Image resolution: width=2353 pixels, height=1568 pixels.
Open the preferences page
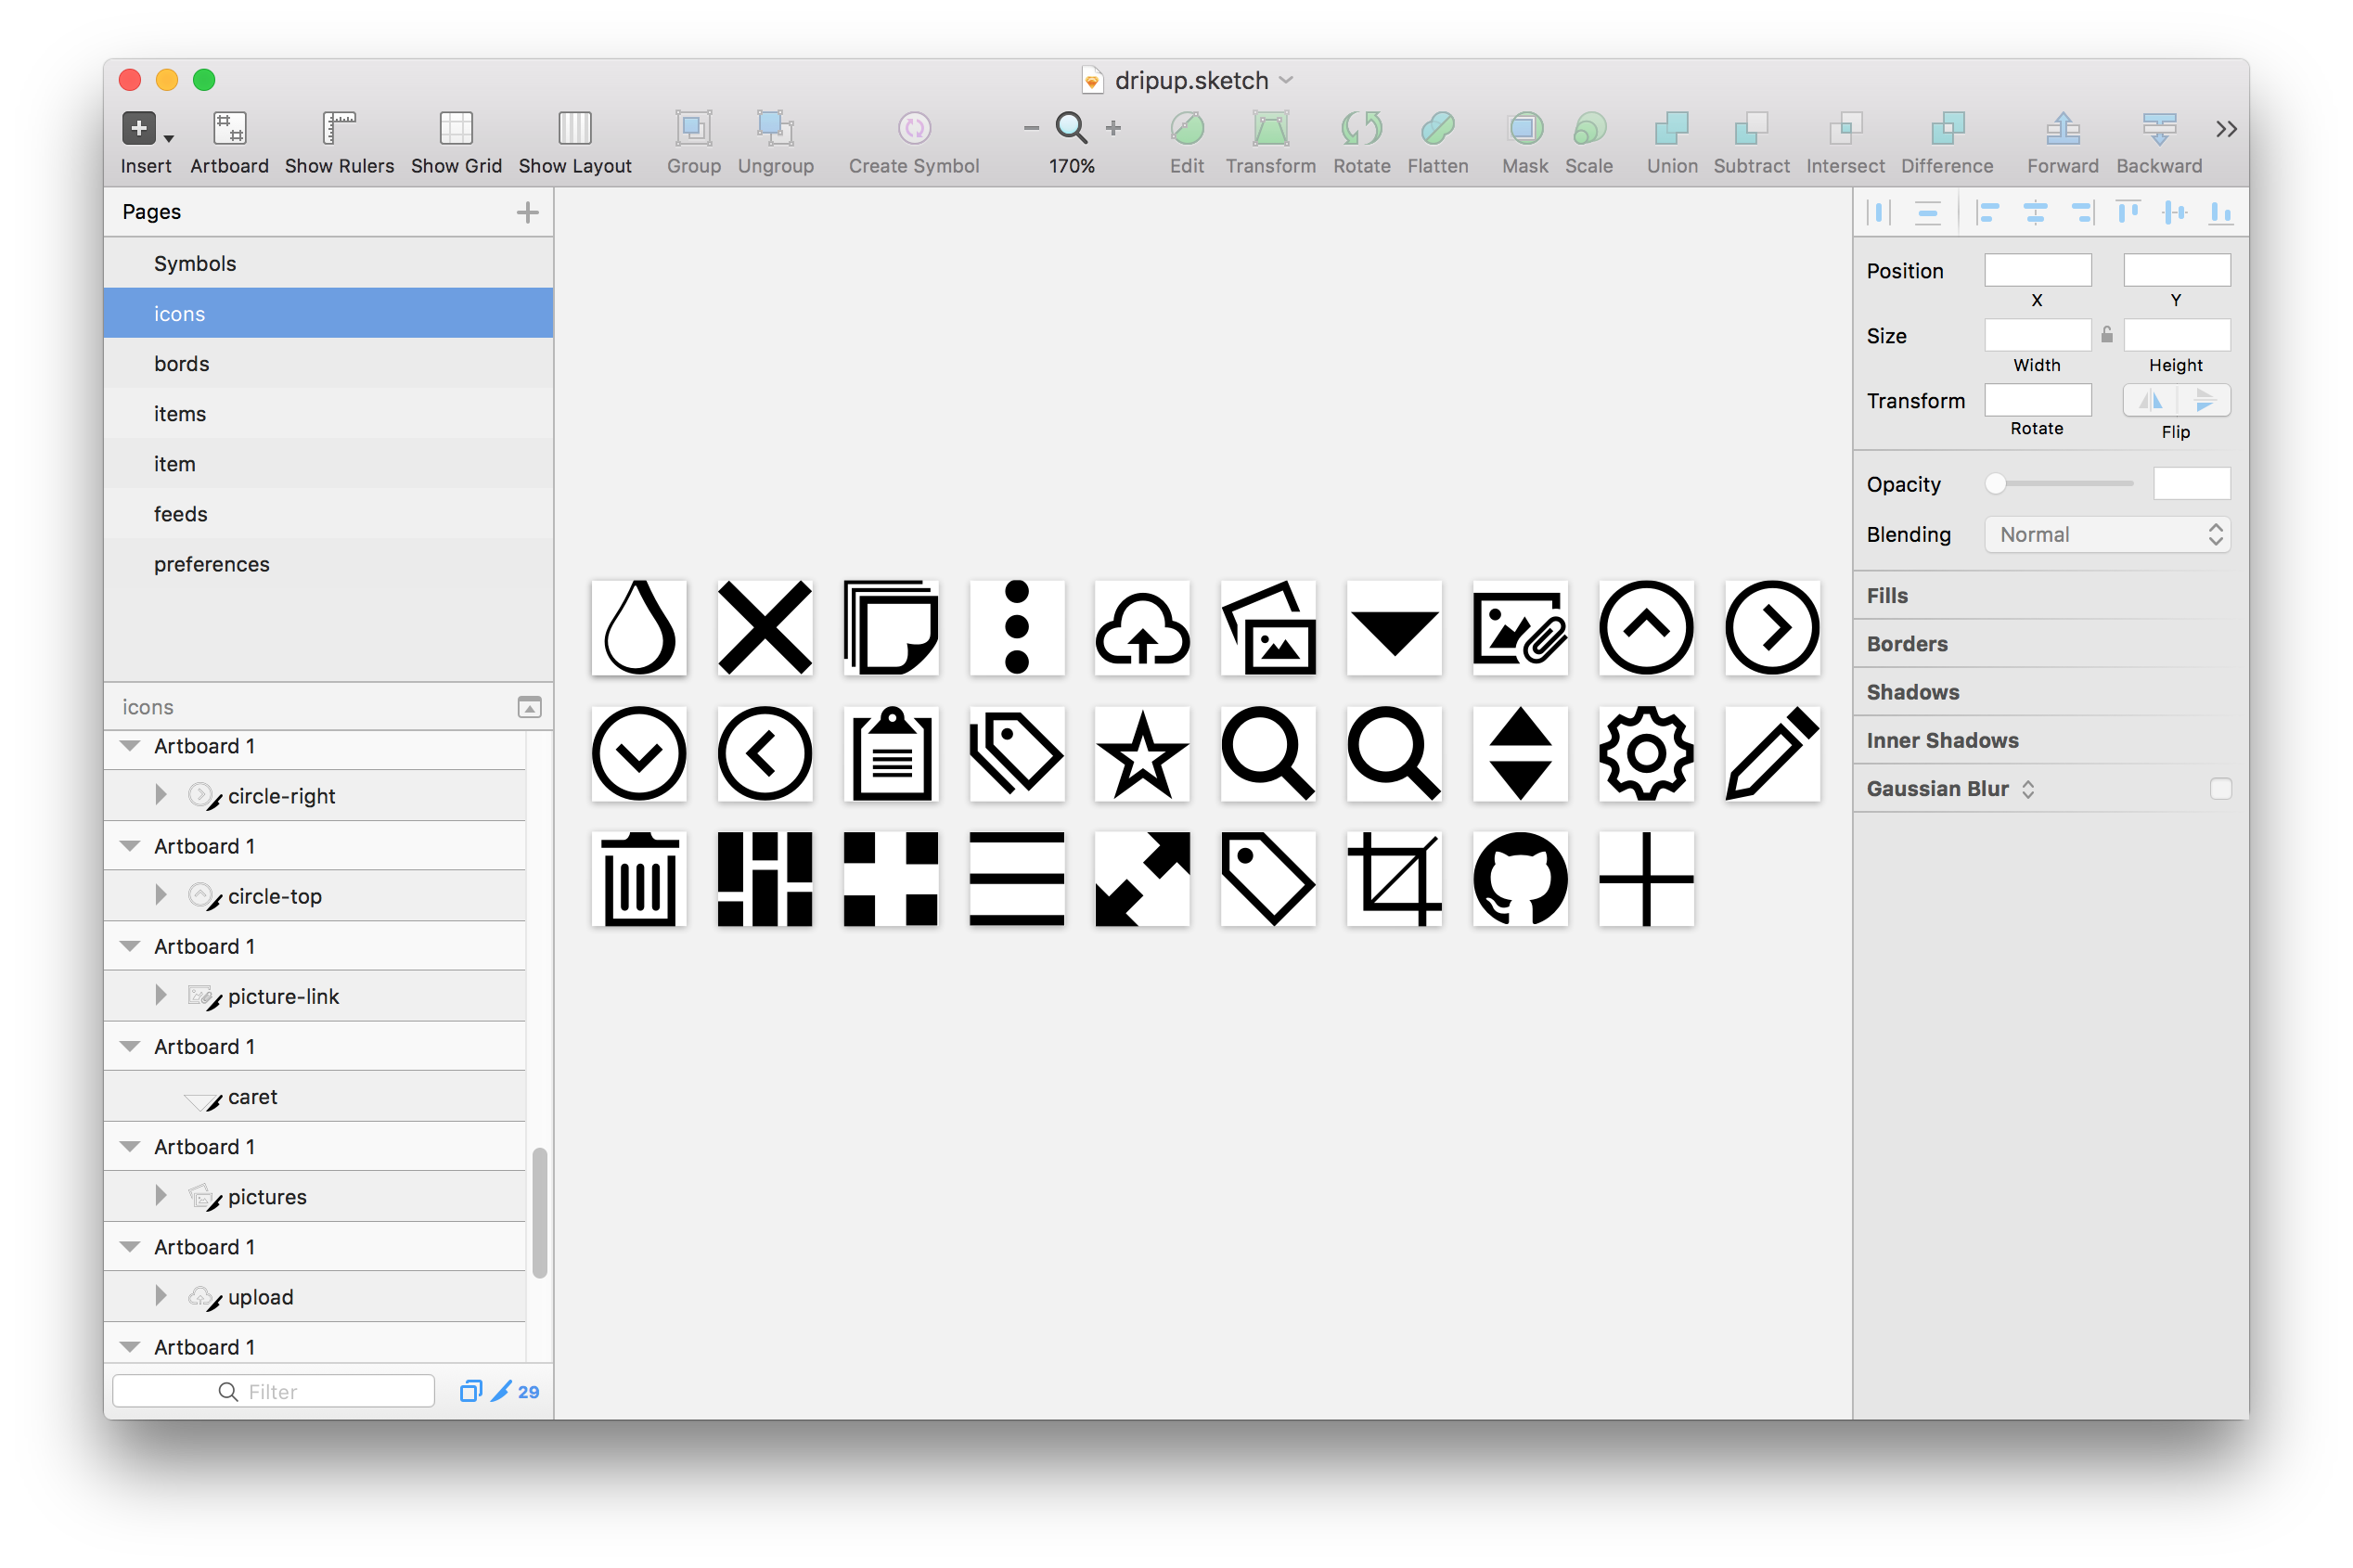[328, 563]
